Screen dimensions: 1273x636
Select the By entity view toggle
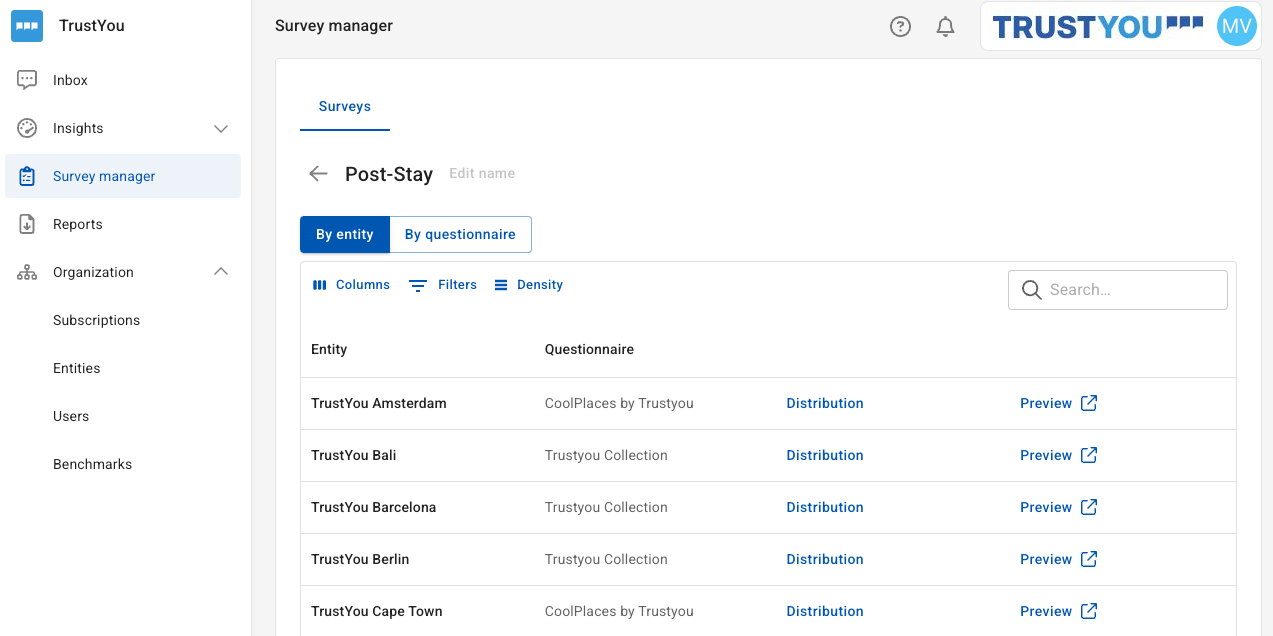pos(345,235)
